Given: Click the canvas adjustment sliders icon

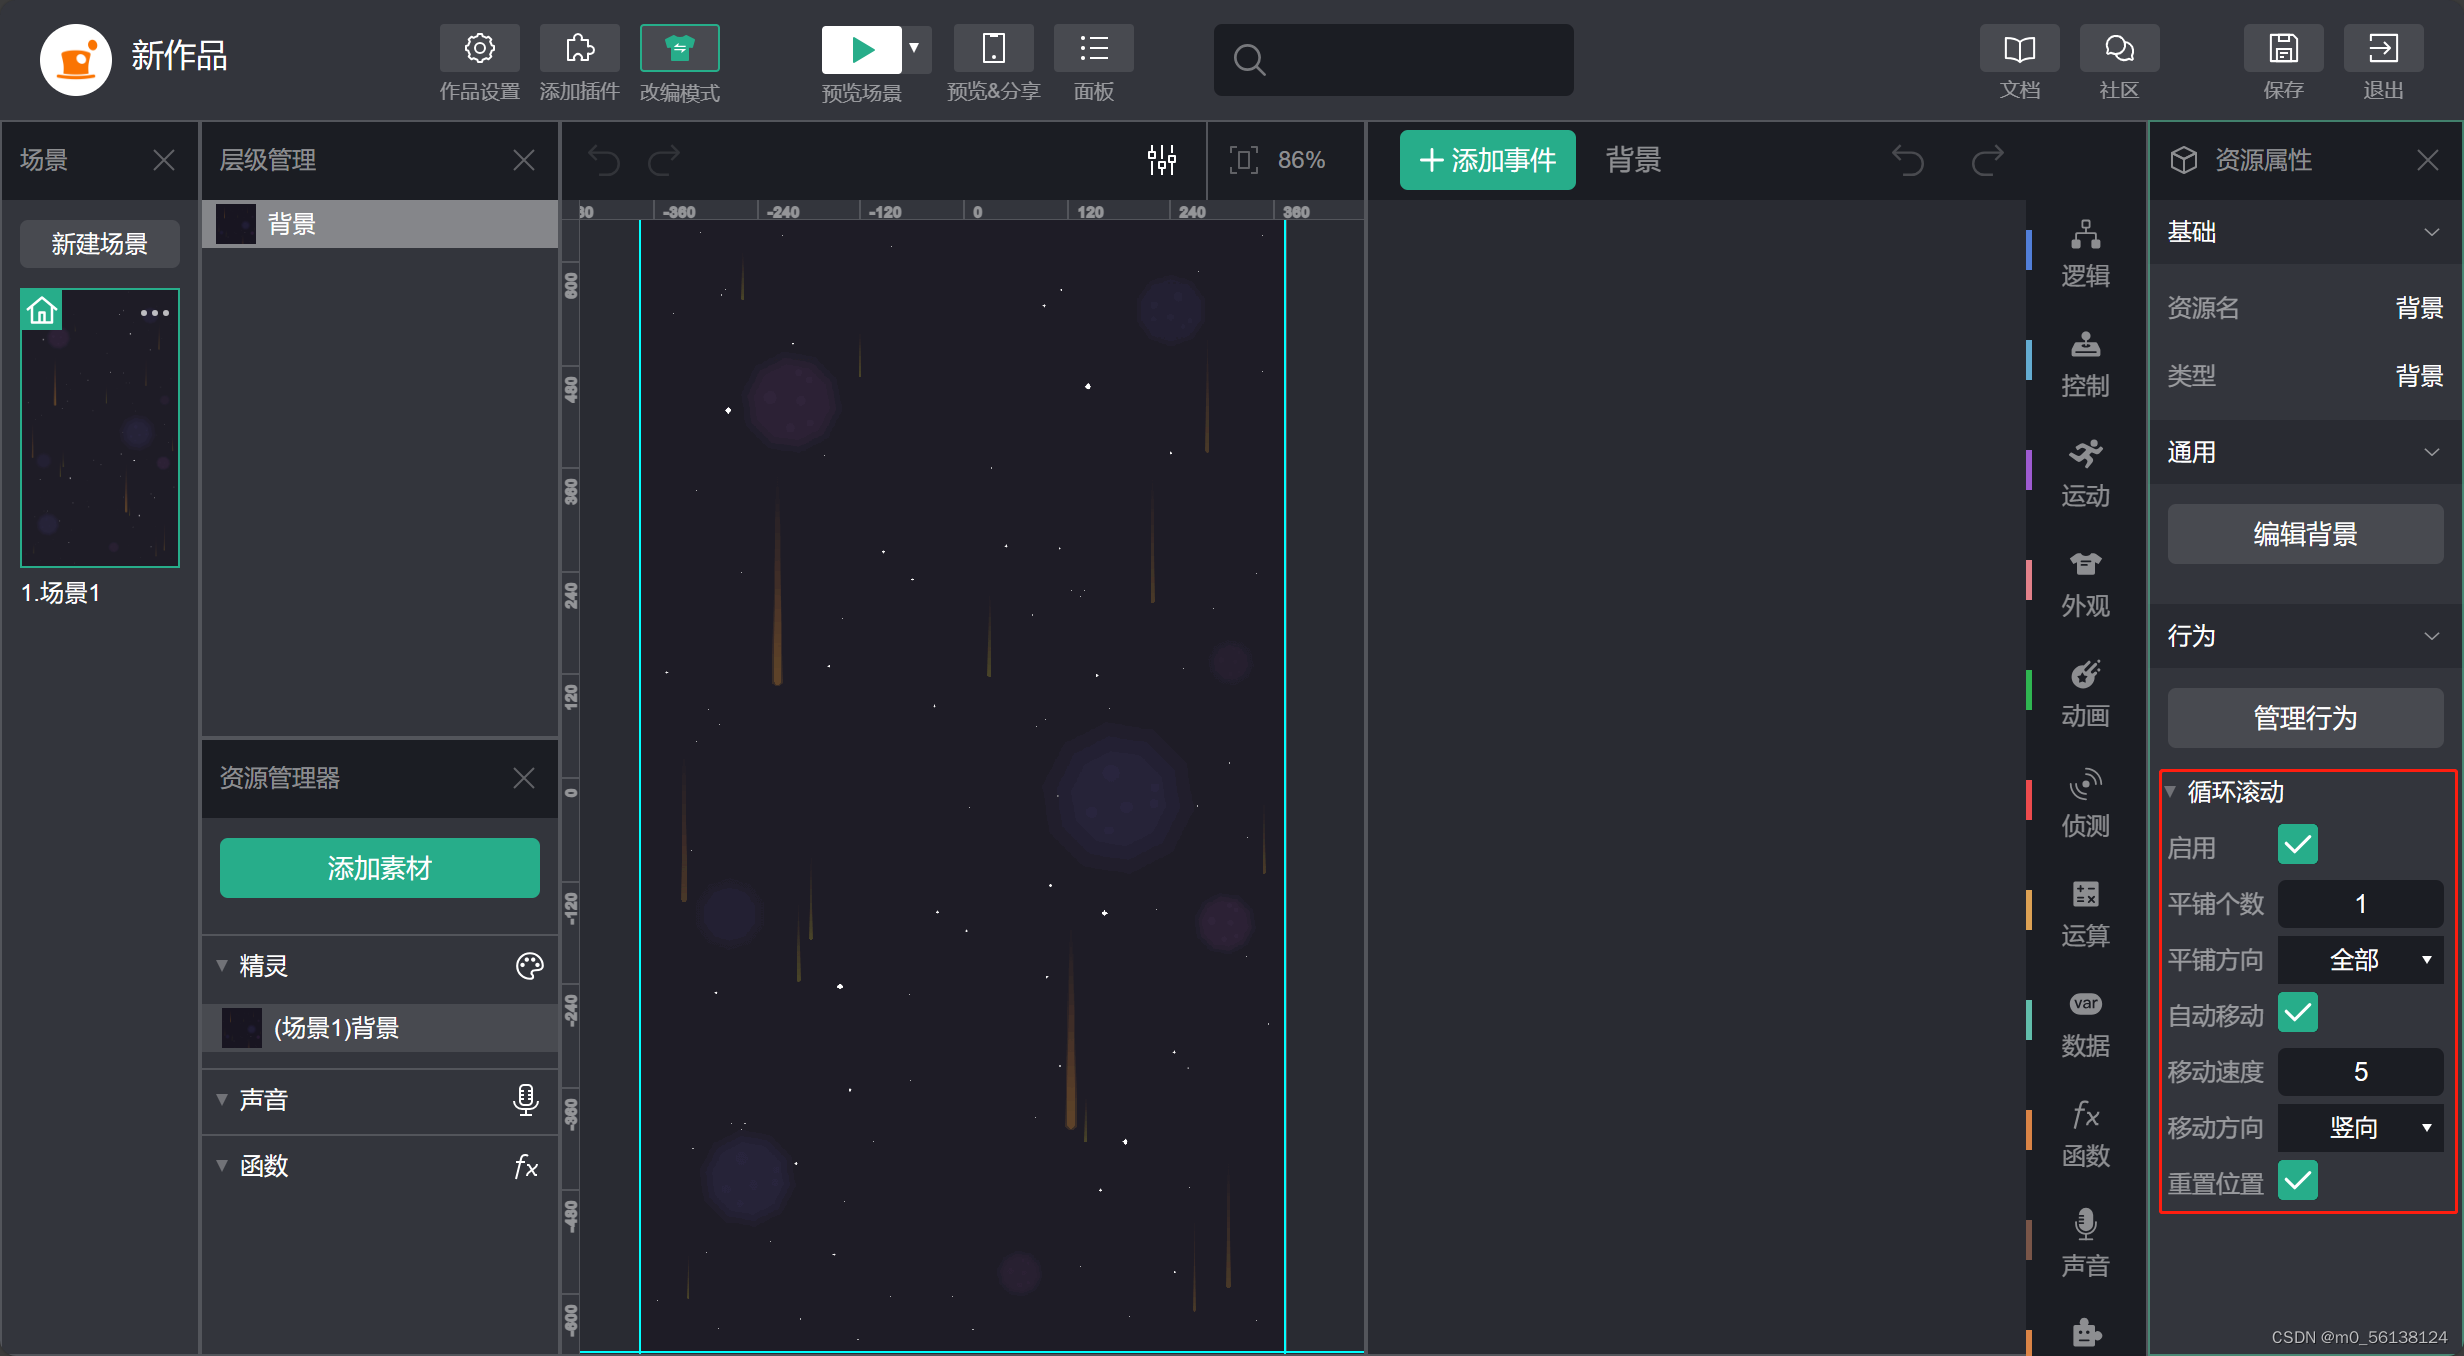Looking at the screenshot, I should pos(1162,160).
